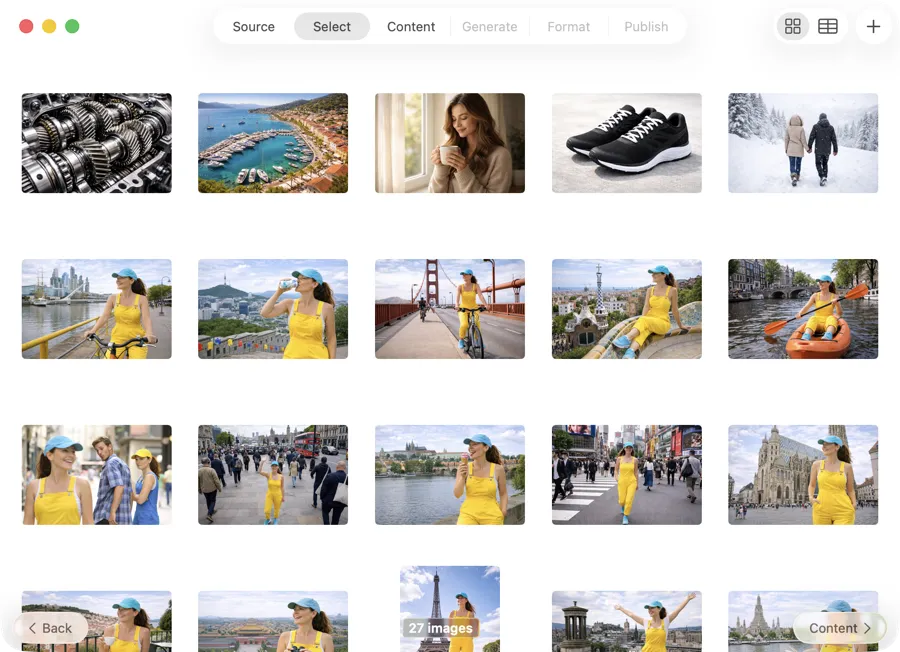Switch to grid view layout
900x652 pixels.
[x=792, y=26]
